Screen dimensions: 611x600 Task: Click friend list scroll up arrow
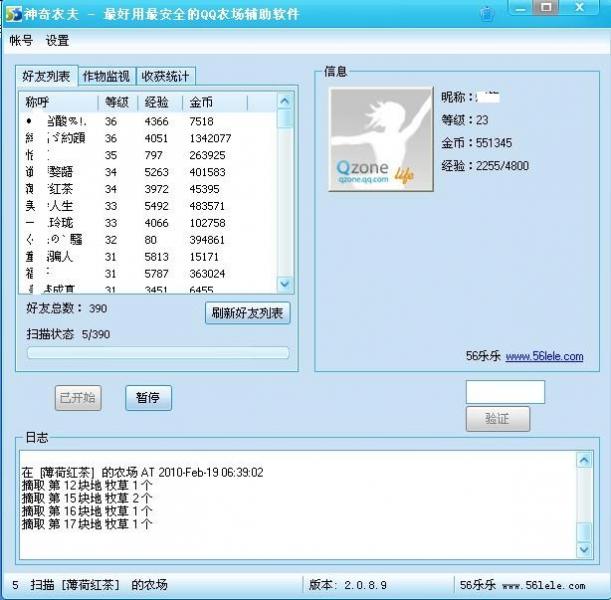(285, 102)
